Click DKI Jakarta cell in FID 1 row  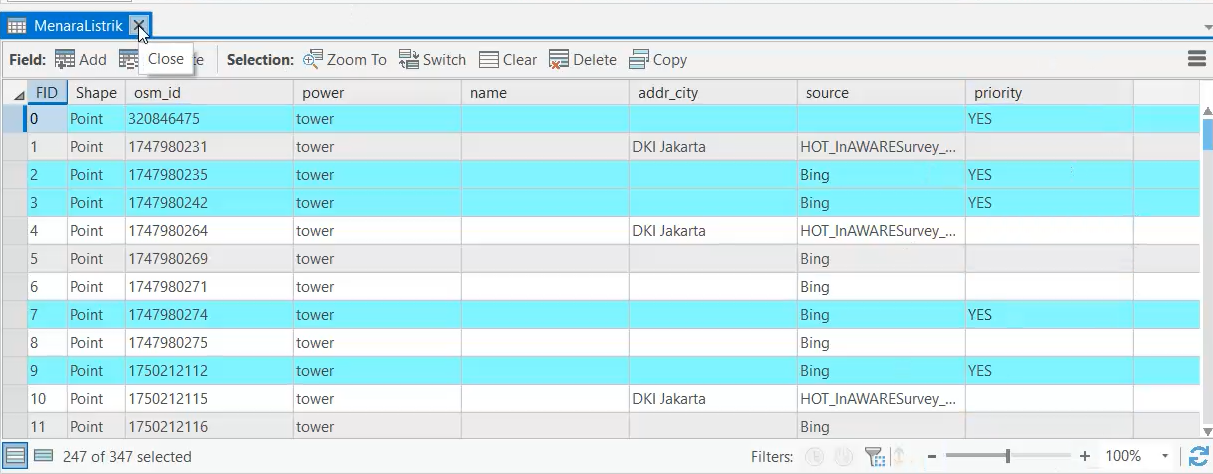713,146
